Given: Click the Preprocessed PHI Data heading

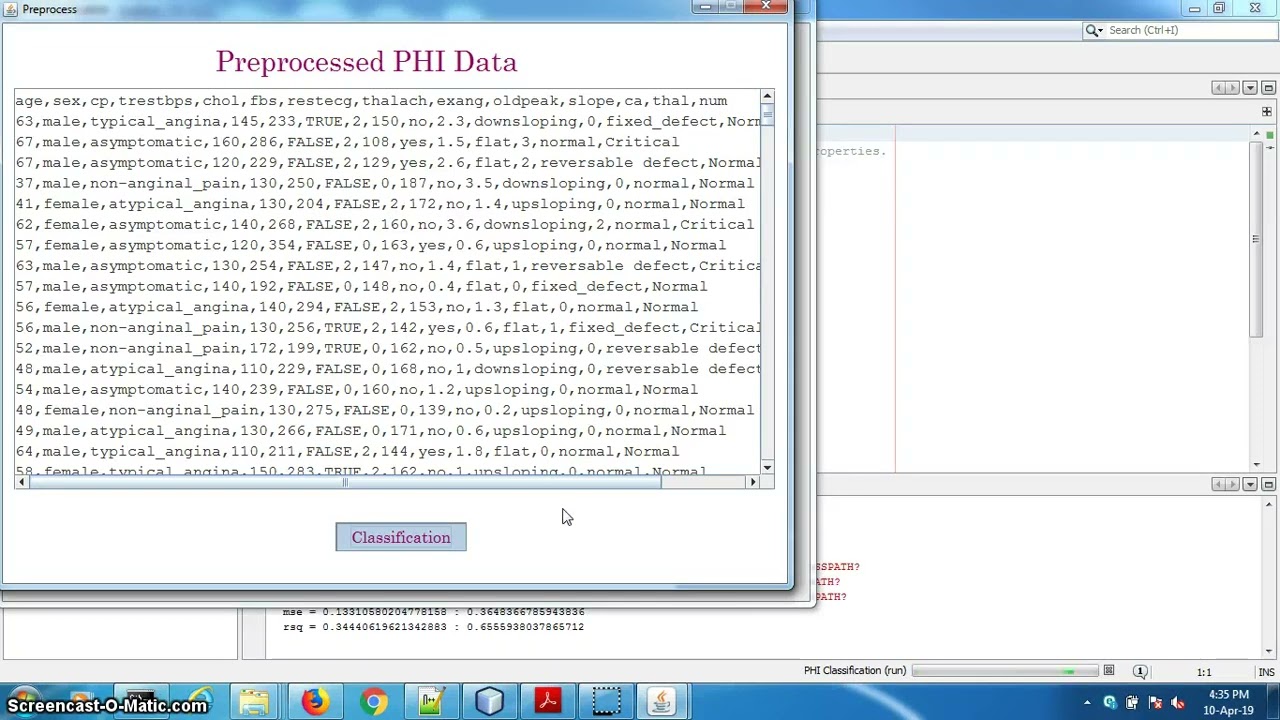Looking at the screenshot, I should (x=366, y=62).
